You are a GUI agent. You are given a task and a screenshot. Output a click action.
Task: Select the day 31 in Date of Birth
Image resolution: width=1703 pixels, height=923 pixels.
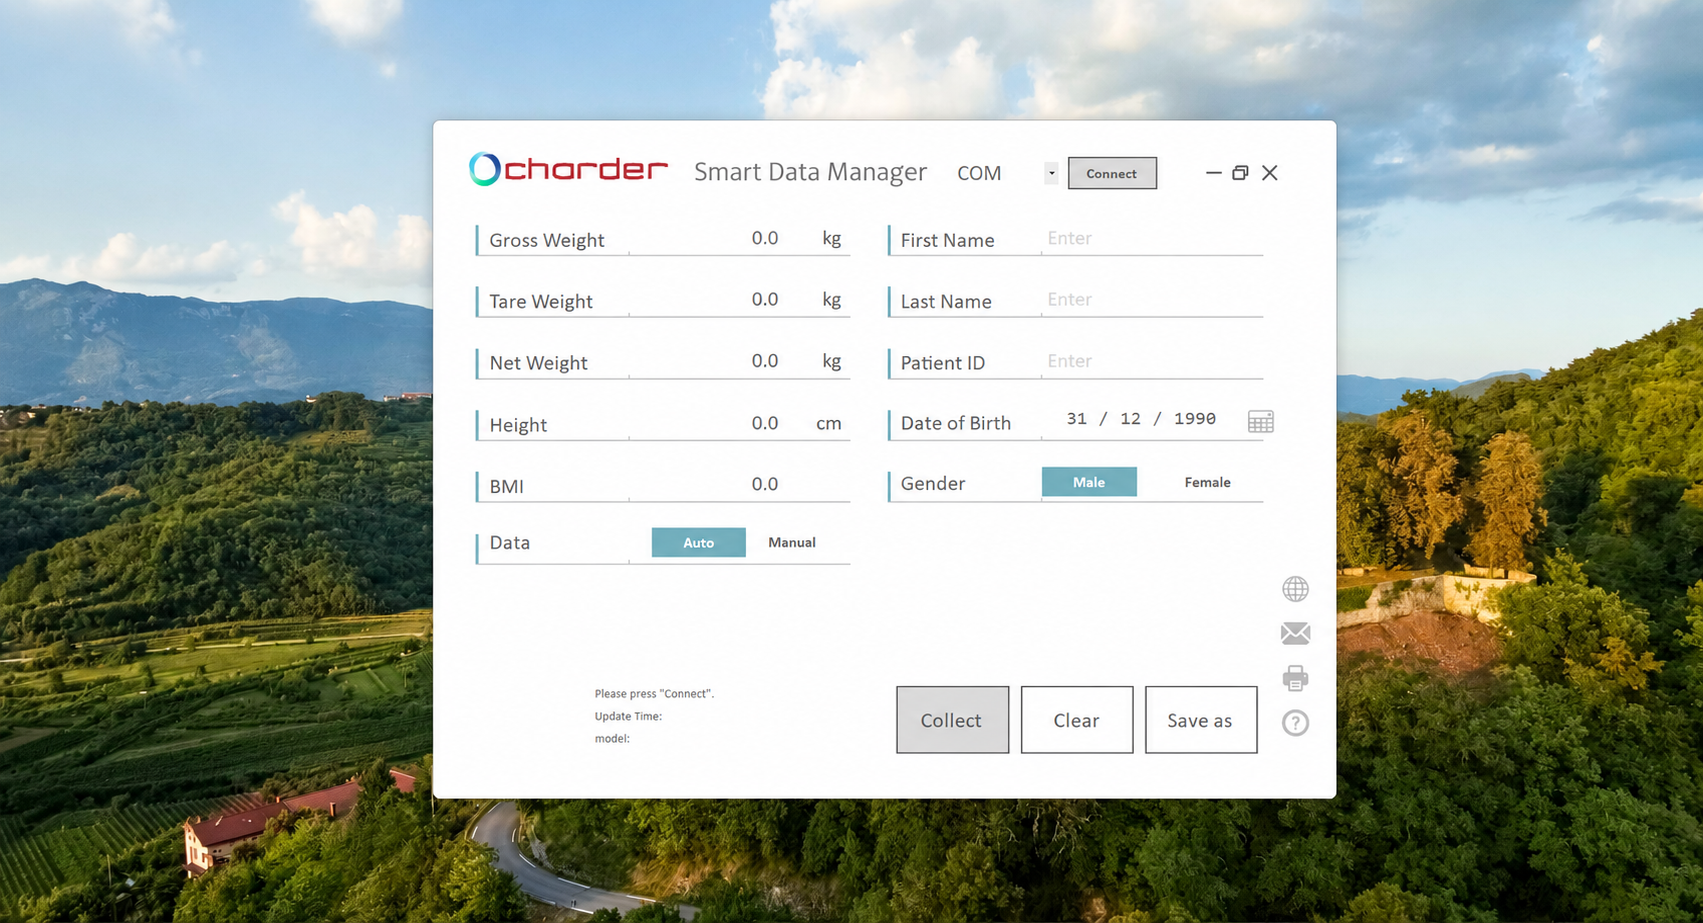point(1076,419)
